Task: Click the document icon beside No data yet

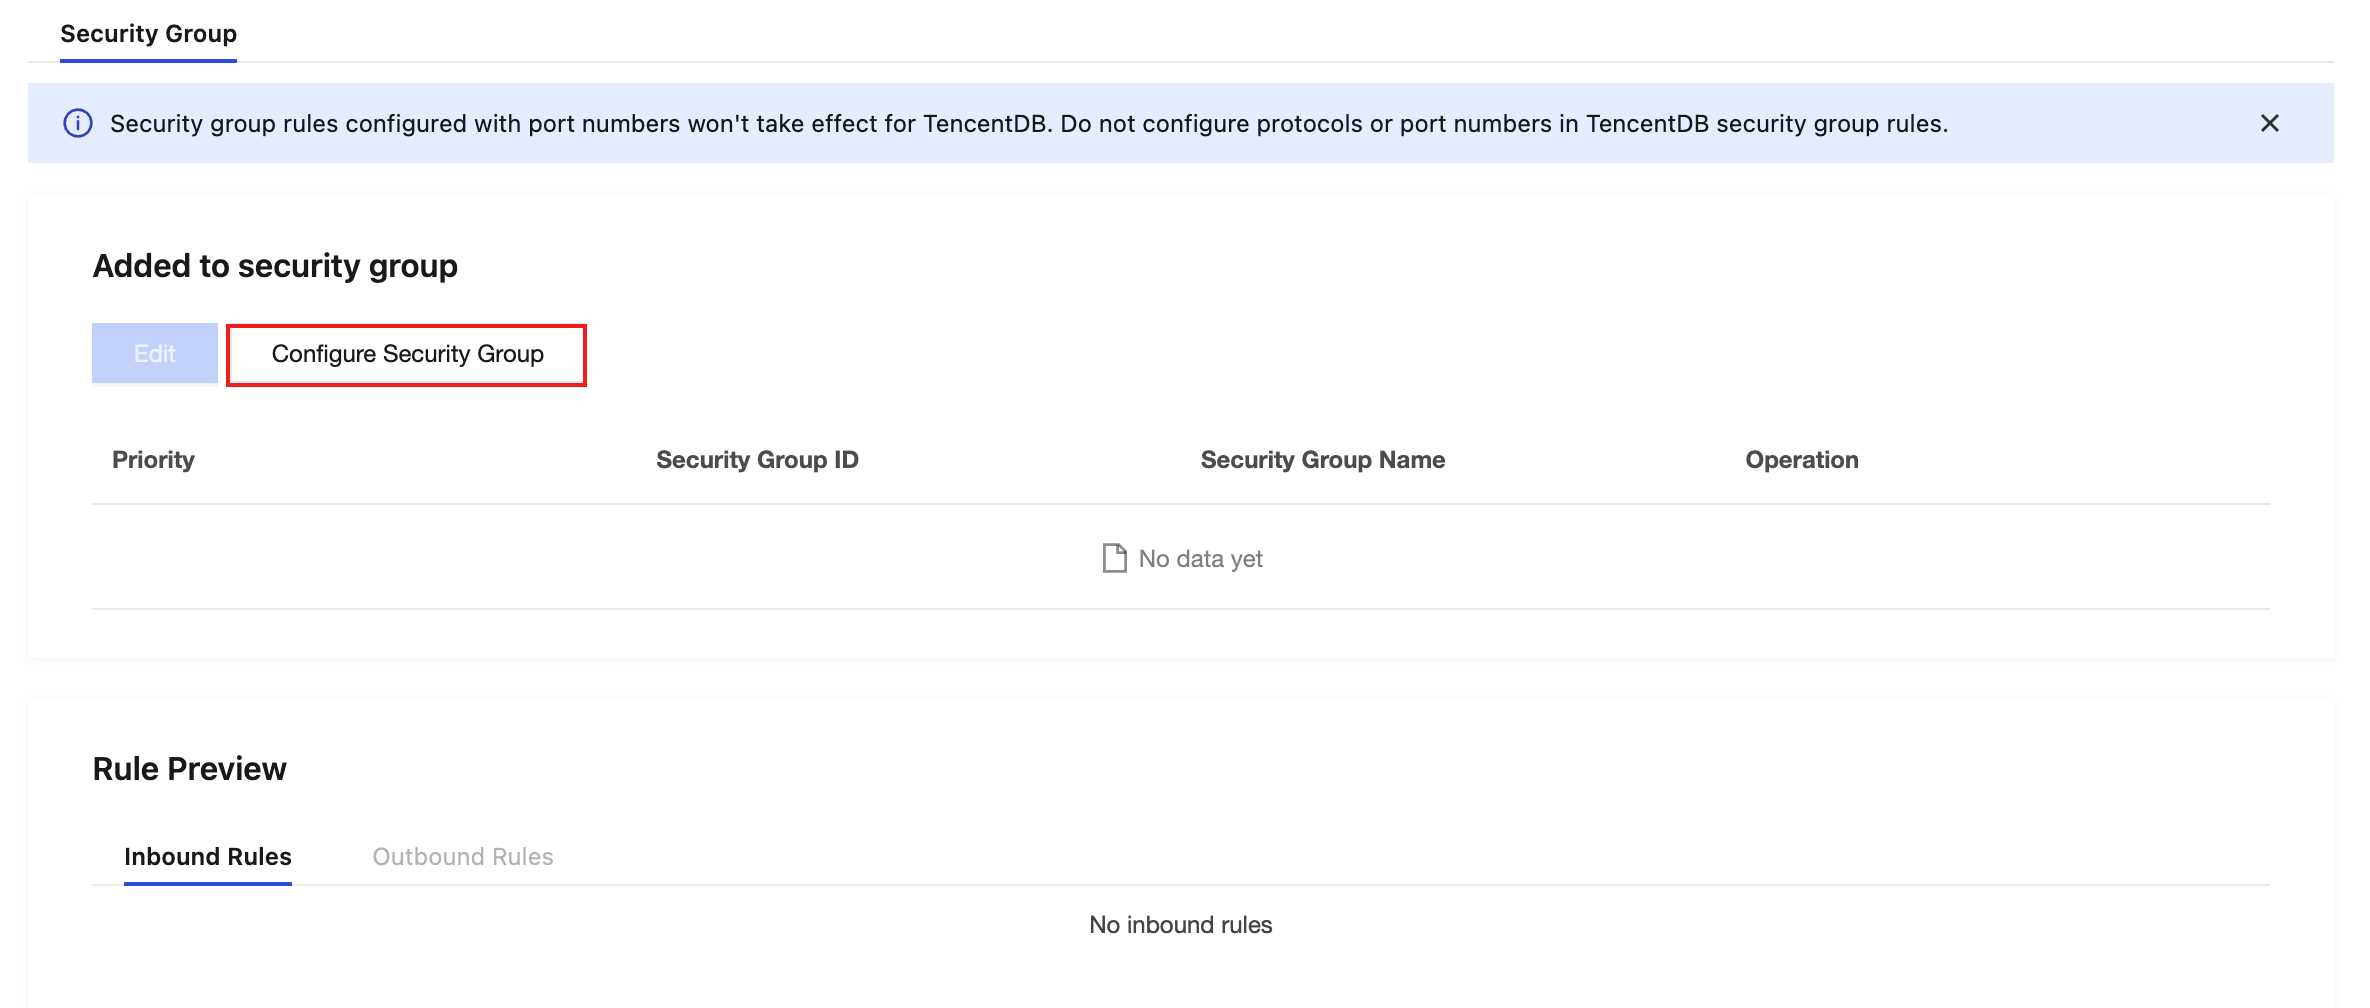Action: tap(1114, 558)
